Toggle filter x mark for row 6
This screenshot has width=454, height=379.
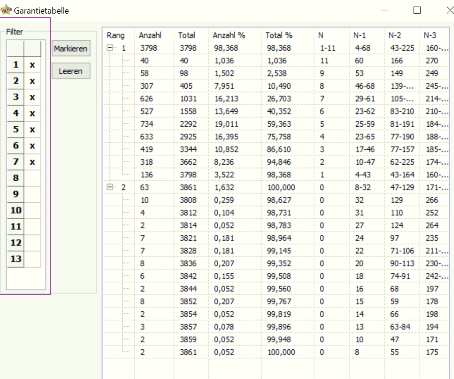(x=32, y=146)
